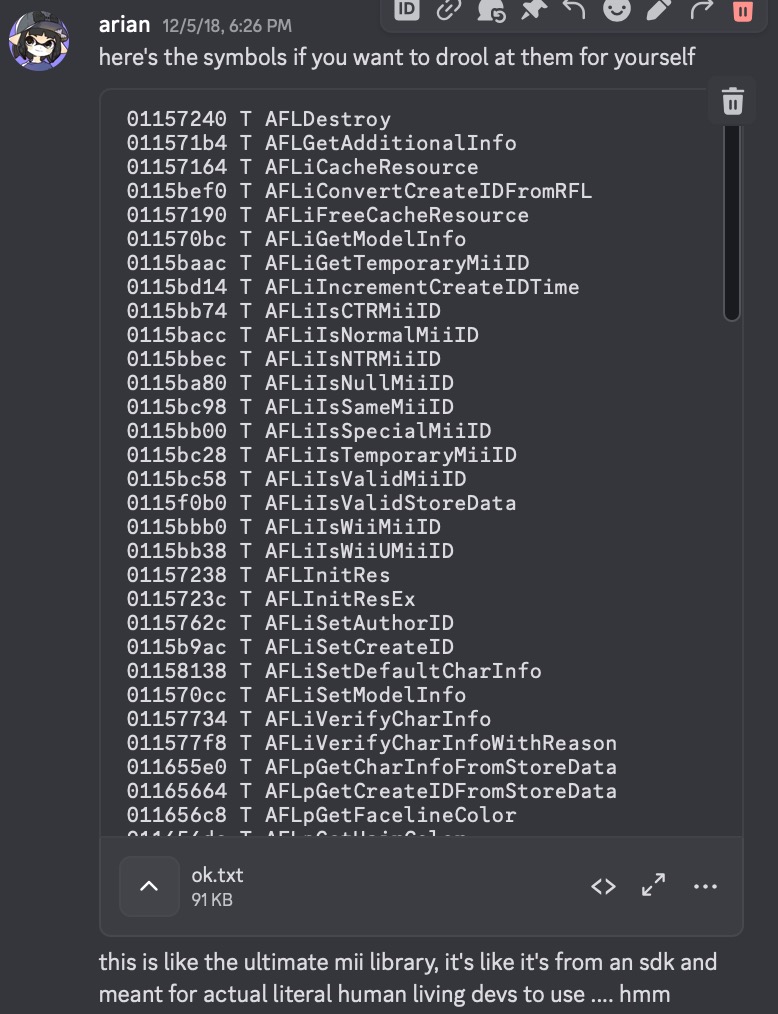778x1014 pixels.
Task: Open arian's profile from username
Action: (x=123, y=24)
